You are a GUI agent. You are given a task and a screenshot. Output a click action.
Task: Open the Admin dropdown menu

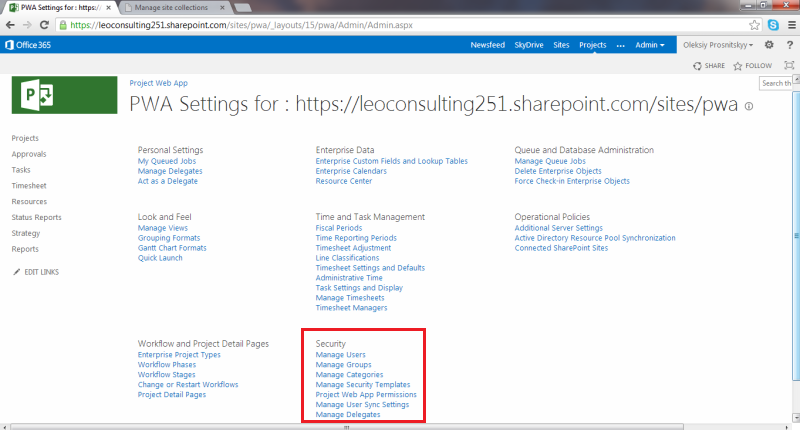click(x=649, y=45)
